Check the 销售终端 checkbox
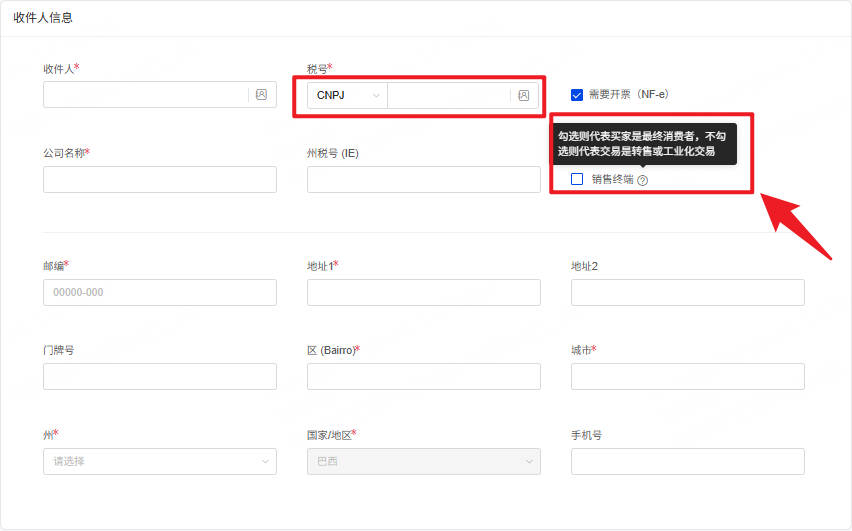The width and height of the screenshot is (852, 531). [x=577, y=179]
